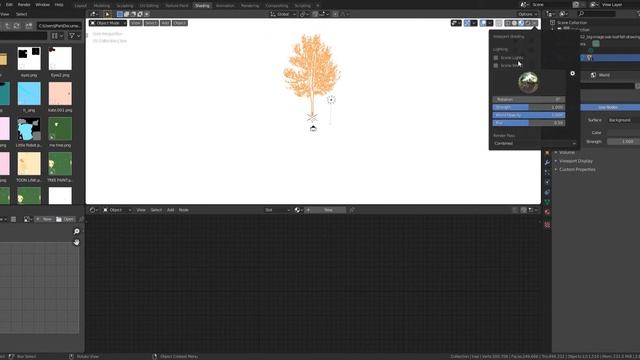Screen dimensions: 640x360
Task: Adjust the Rotation slider in shading popover
Action: click(x=529, y=99)
